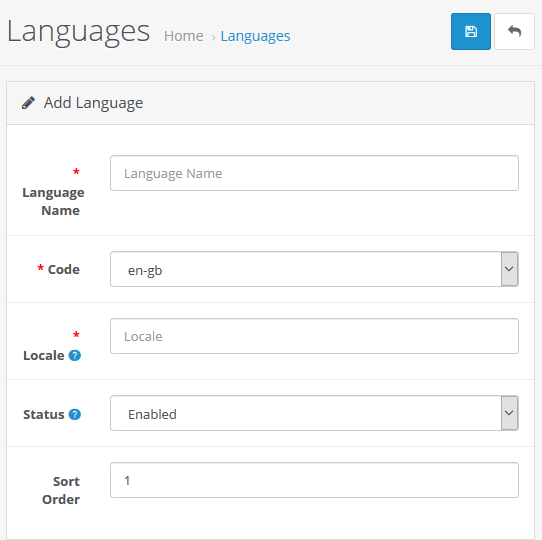Click the Language Name field label

pos(54,202)
